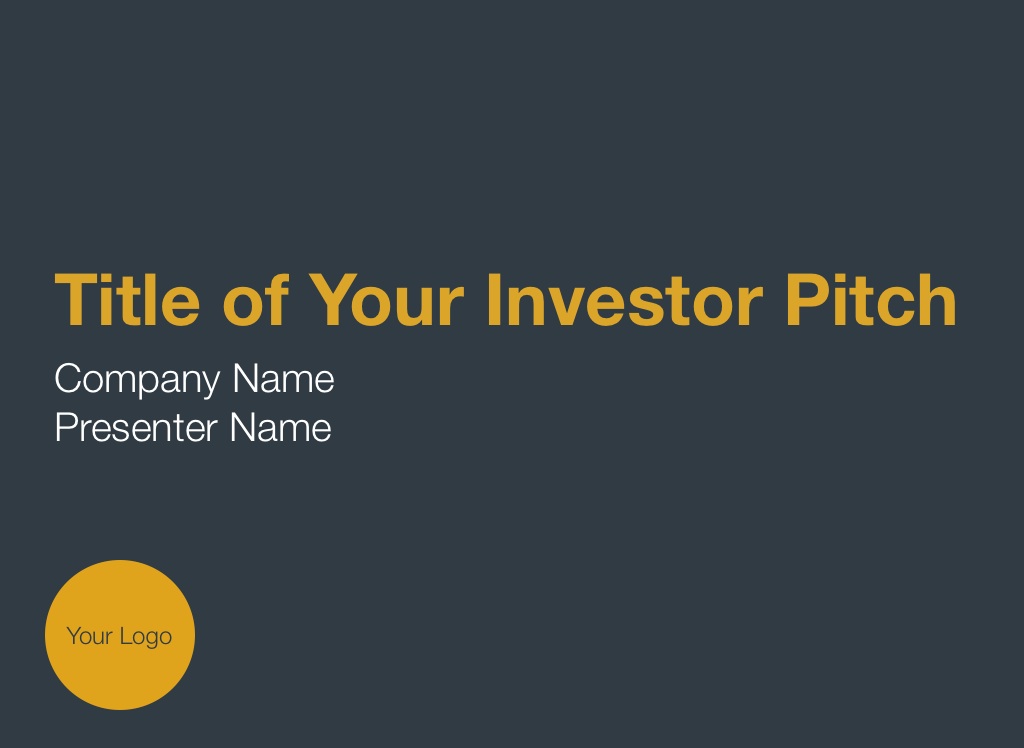Image resolution: width=1024 pixels, height=748 pixels.
Task: Click the capital C in Company
Action: coord(69,379)
